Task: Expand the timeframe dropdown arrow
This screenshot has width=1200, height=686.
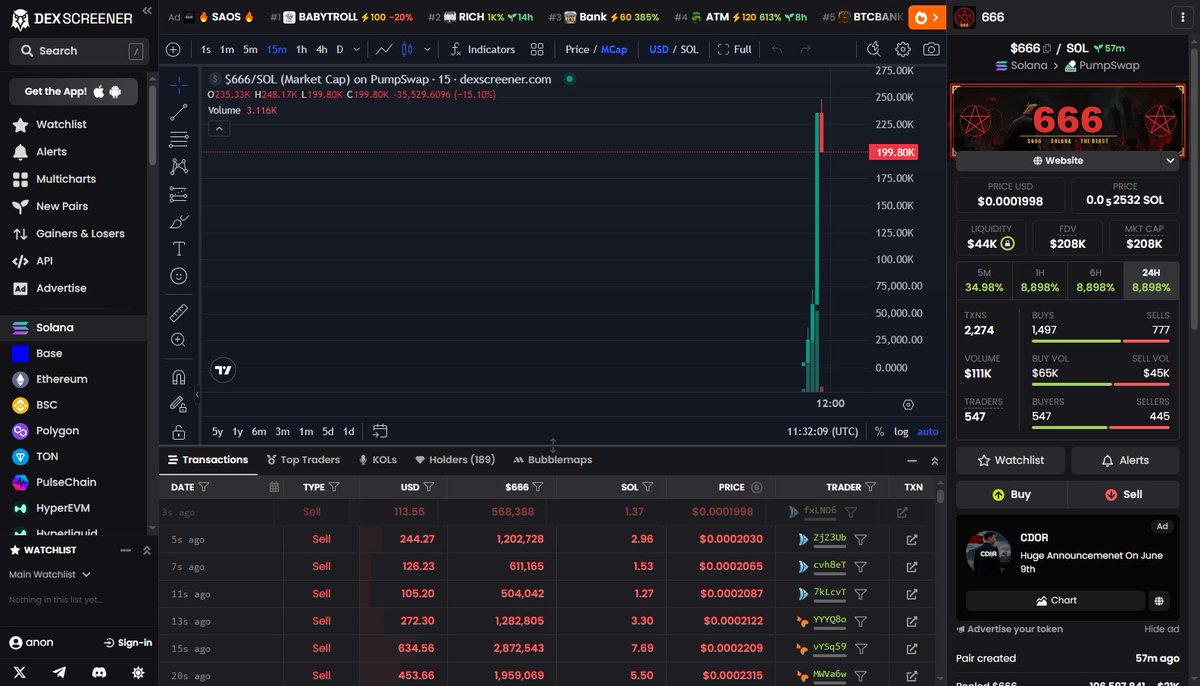Action: pyautogui.click(x=357, y=49)
